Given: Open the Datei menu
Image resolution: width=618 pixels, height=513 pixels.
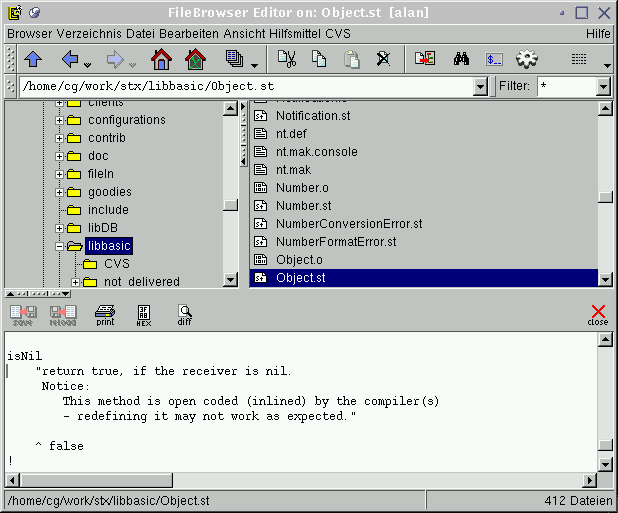Looking at the screenshot, I should pyautogui.click(x=140, y=34).
